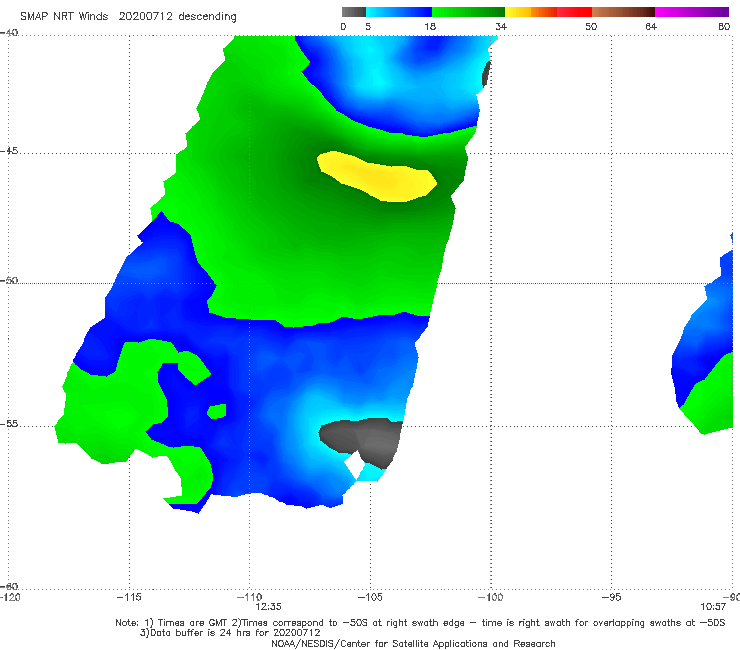Click longitude axis label -100
The height and width of the screenshot is (650, 740).
pyautogui.click(x=491, y=598)
